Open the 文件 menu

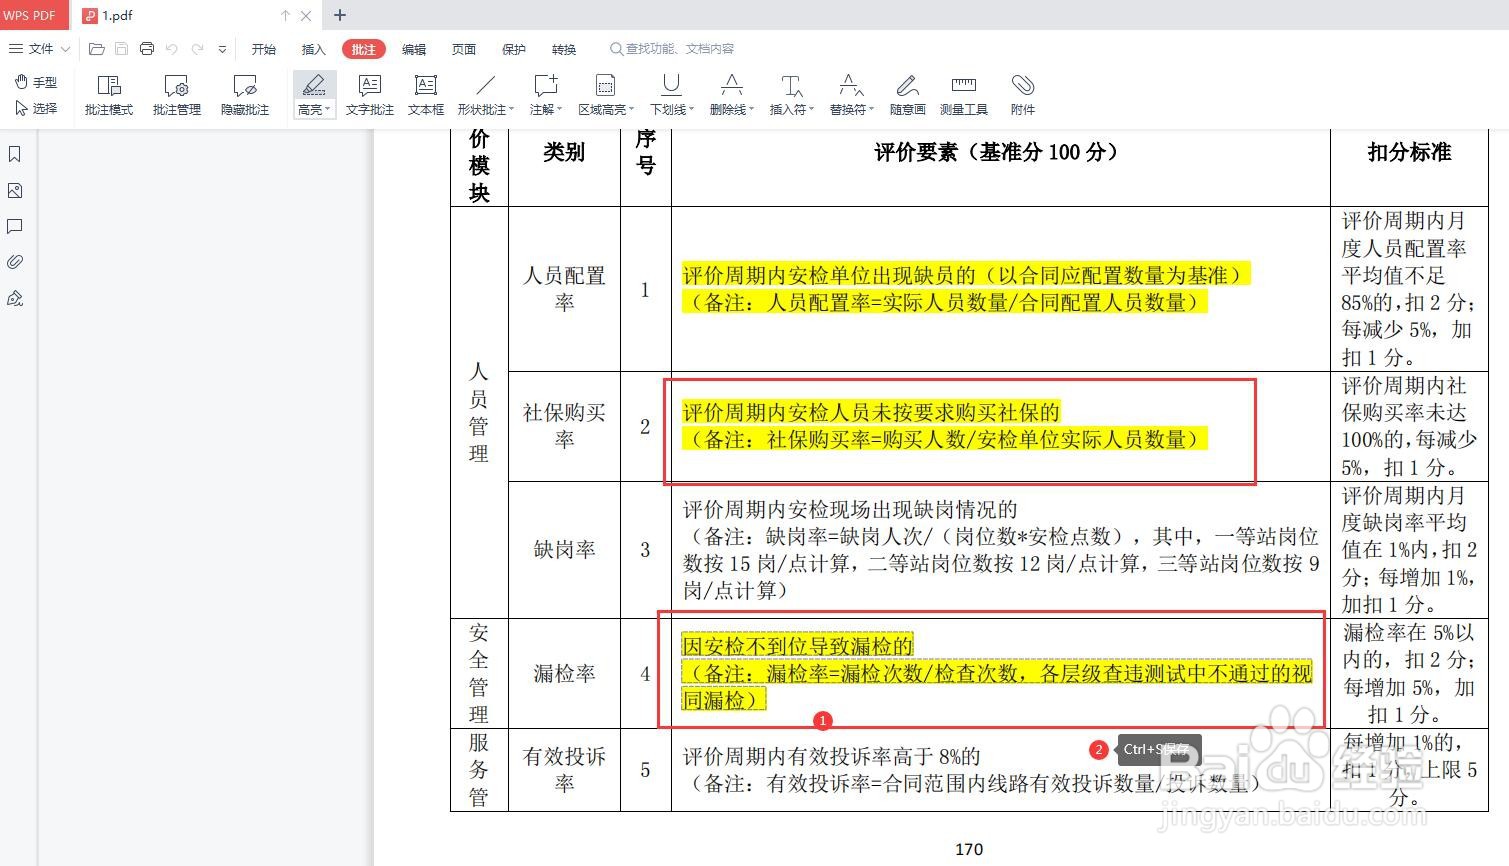click(x=39, y=49)
